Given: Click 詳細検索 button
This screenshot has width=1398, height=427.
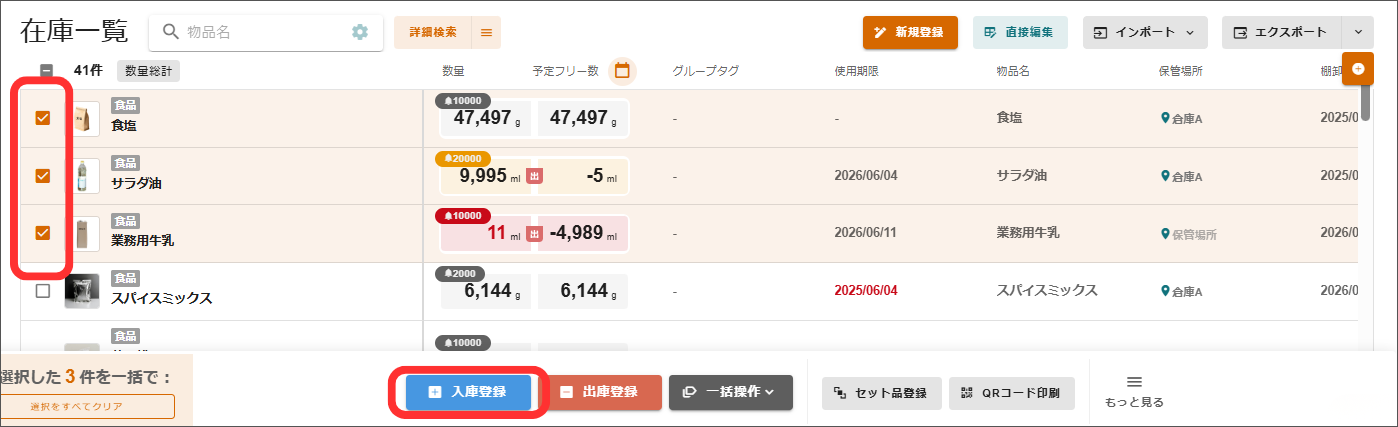Looking at the screenshot, I should coord(432,32).
